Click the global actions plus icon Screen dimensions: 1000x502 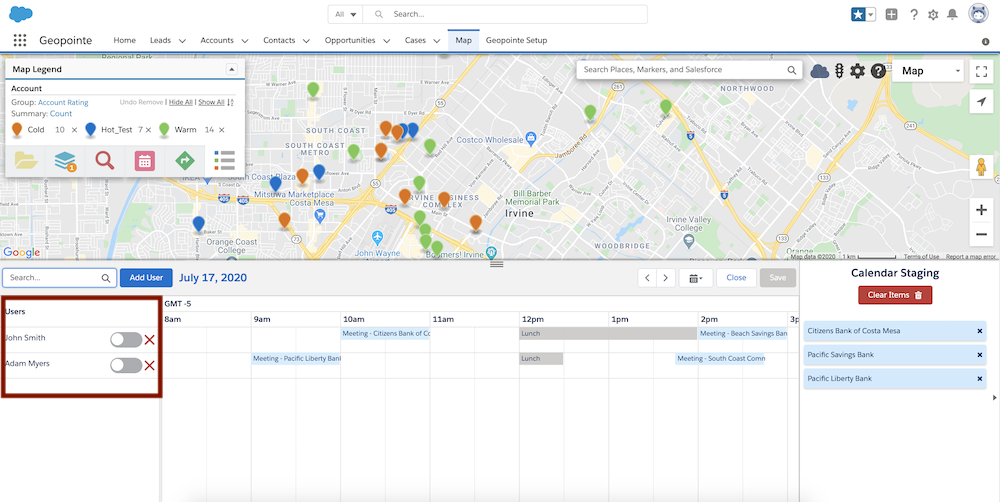(x=892, y=14)
